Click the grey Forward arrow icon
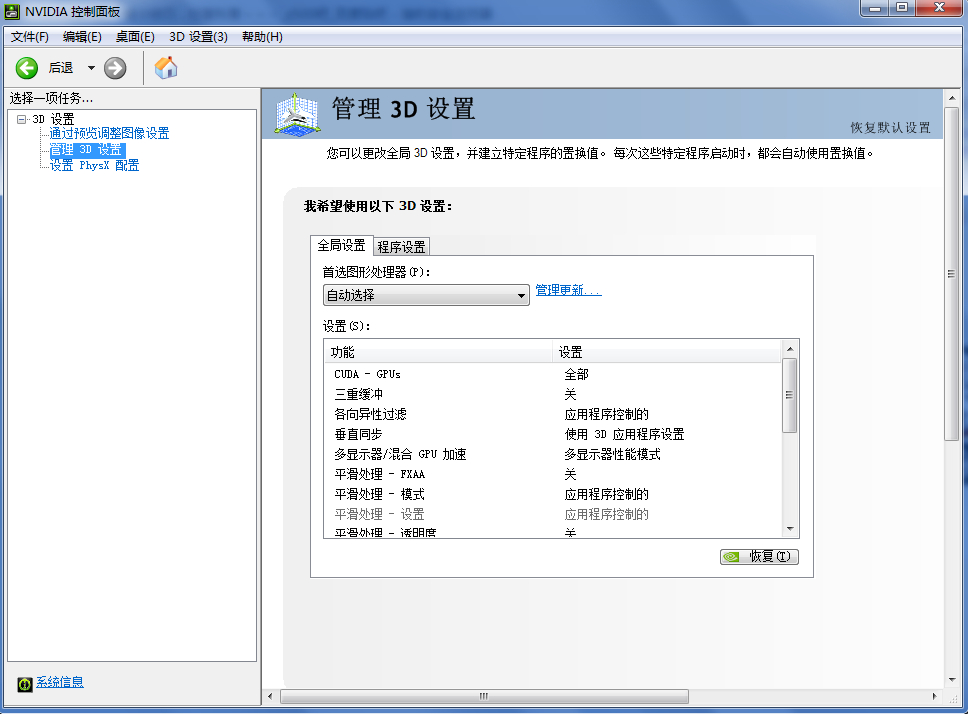Image resolution: width=968 pixels, height=714 pixels. pos(115,68)
